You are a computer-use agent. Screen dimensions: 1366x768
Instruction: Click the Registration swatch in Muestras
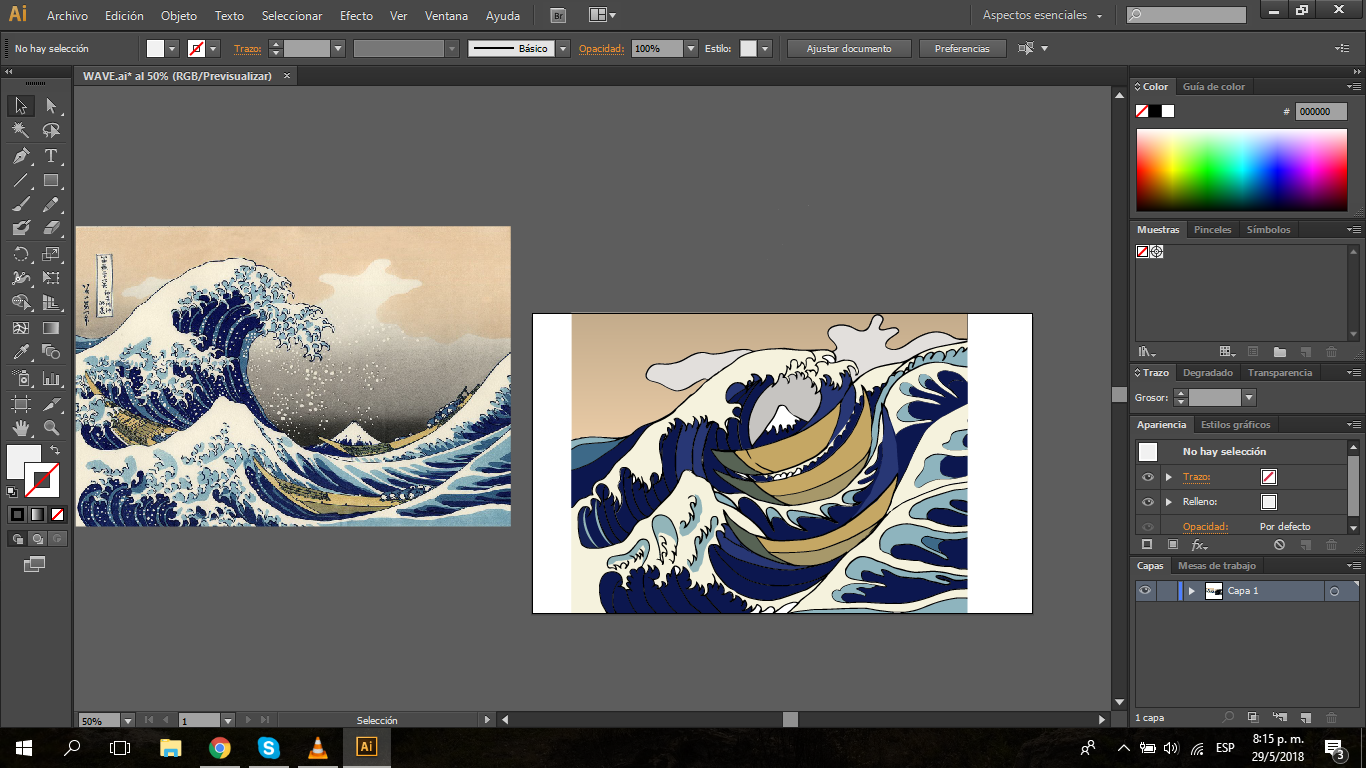[x=1156, y=252]
